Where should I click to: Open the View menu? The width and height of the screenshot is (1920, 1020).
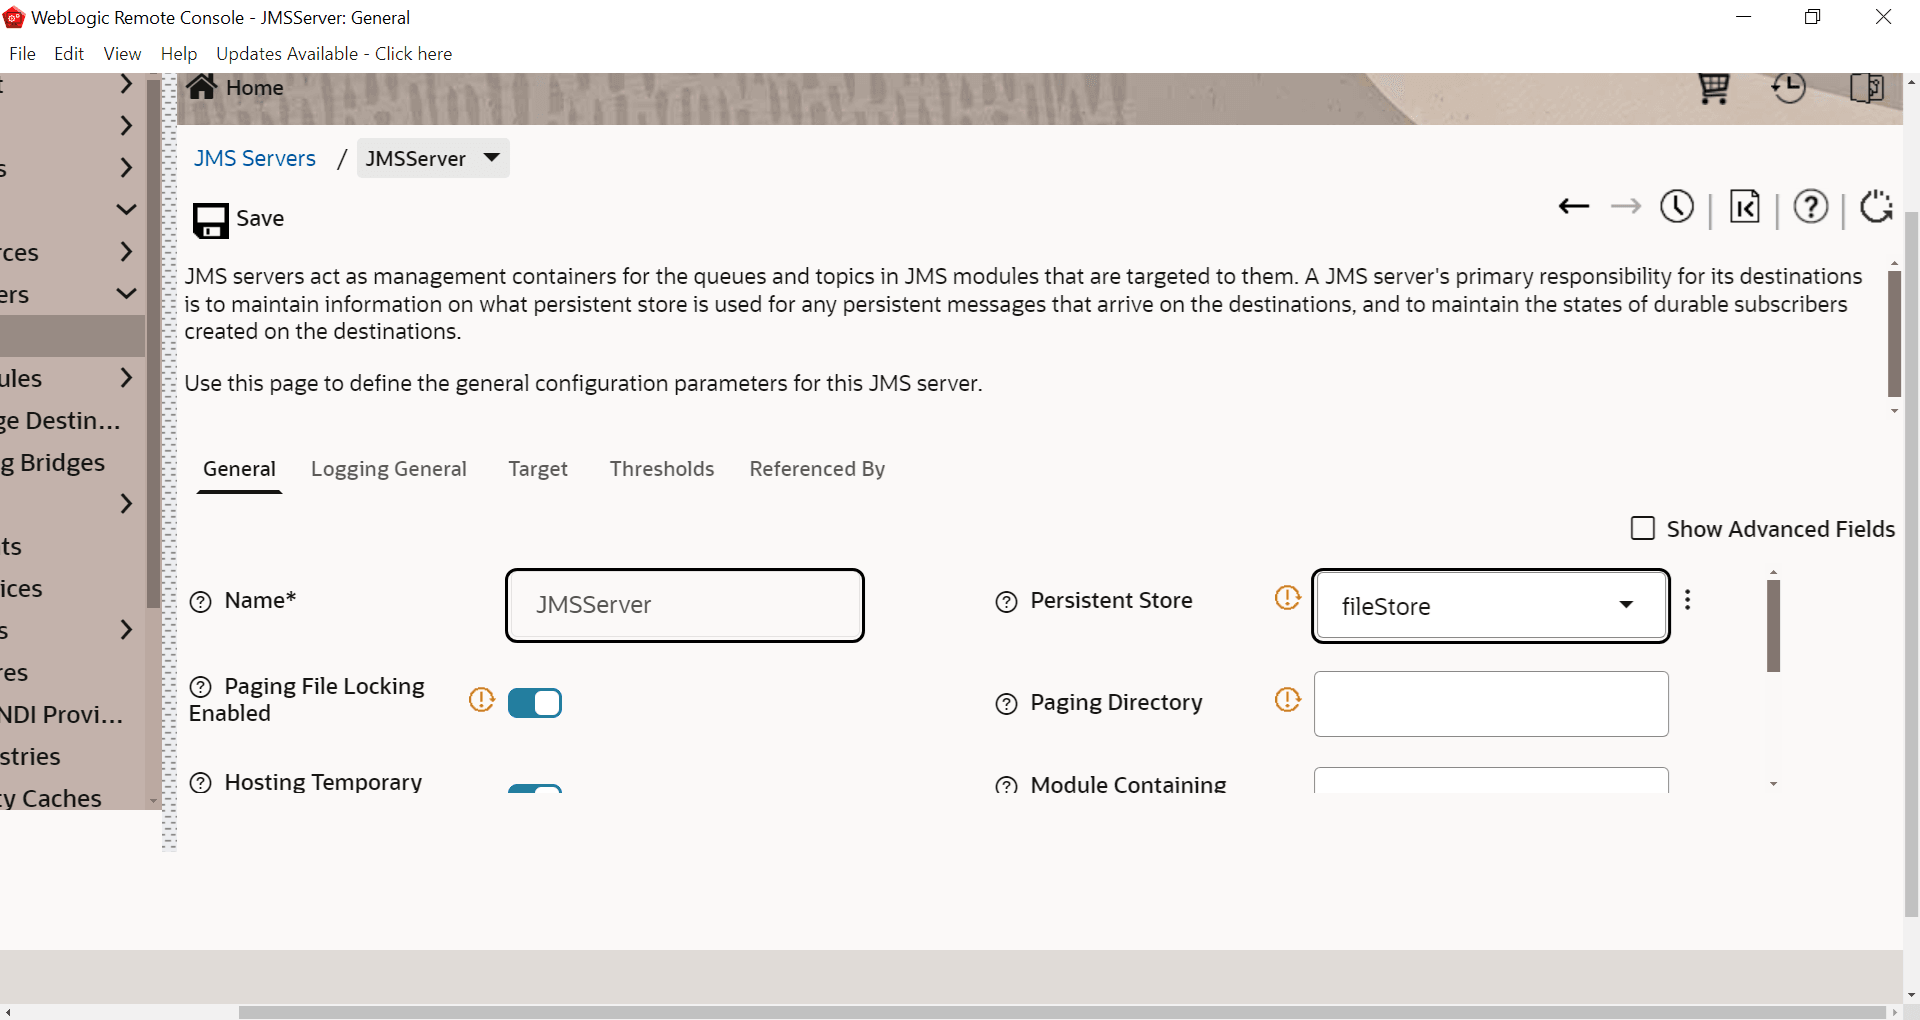[122, 54]
